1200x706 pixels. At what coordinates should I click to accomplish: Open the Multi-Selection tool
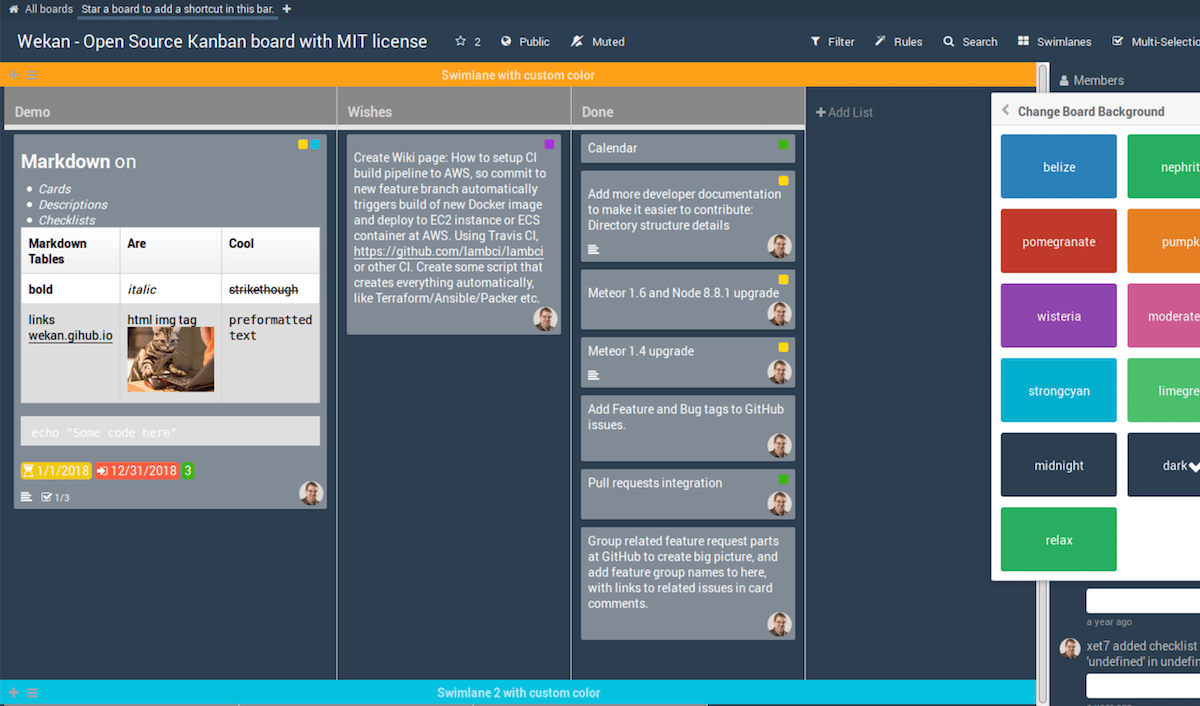coord(1165,41)
